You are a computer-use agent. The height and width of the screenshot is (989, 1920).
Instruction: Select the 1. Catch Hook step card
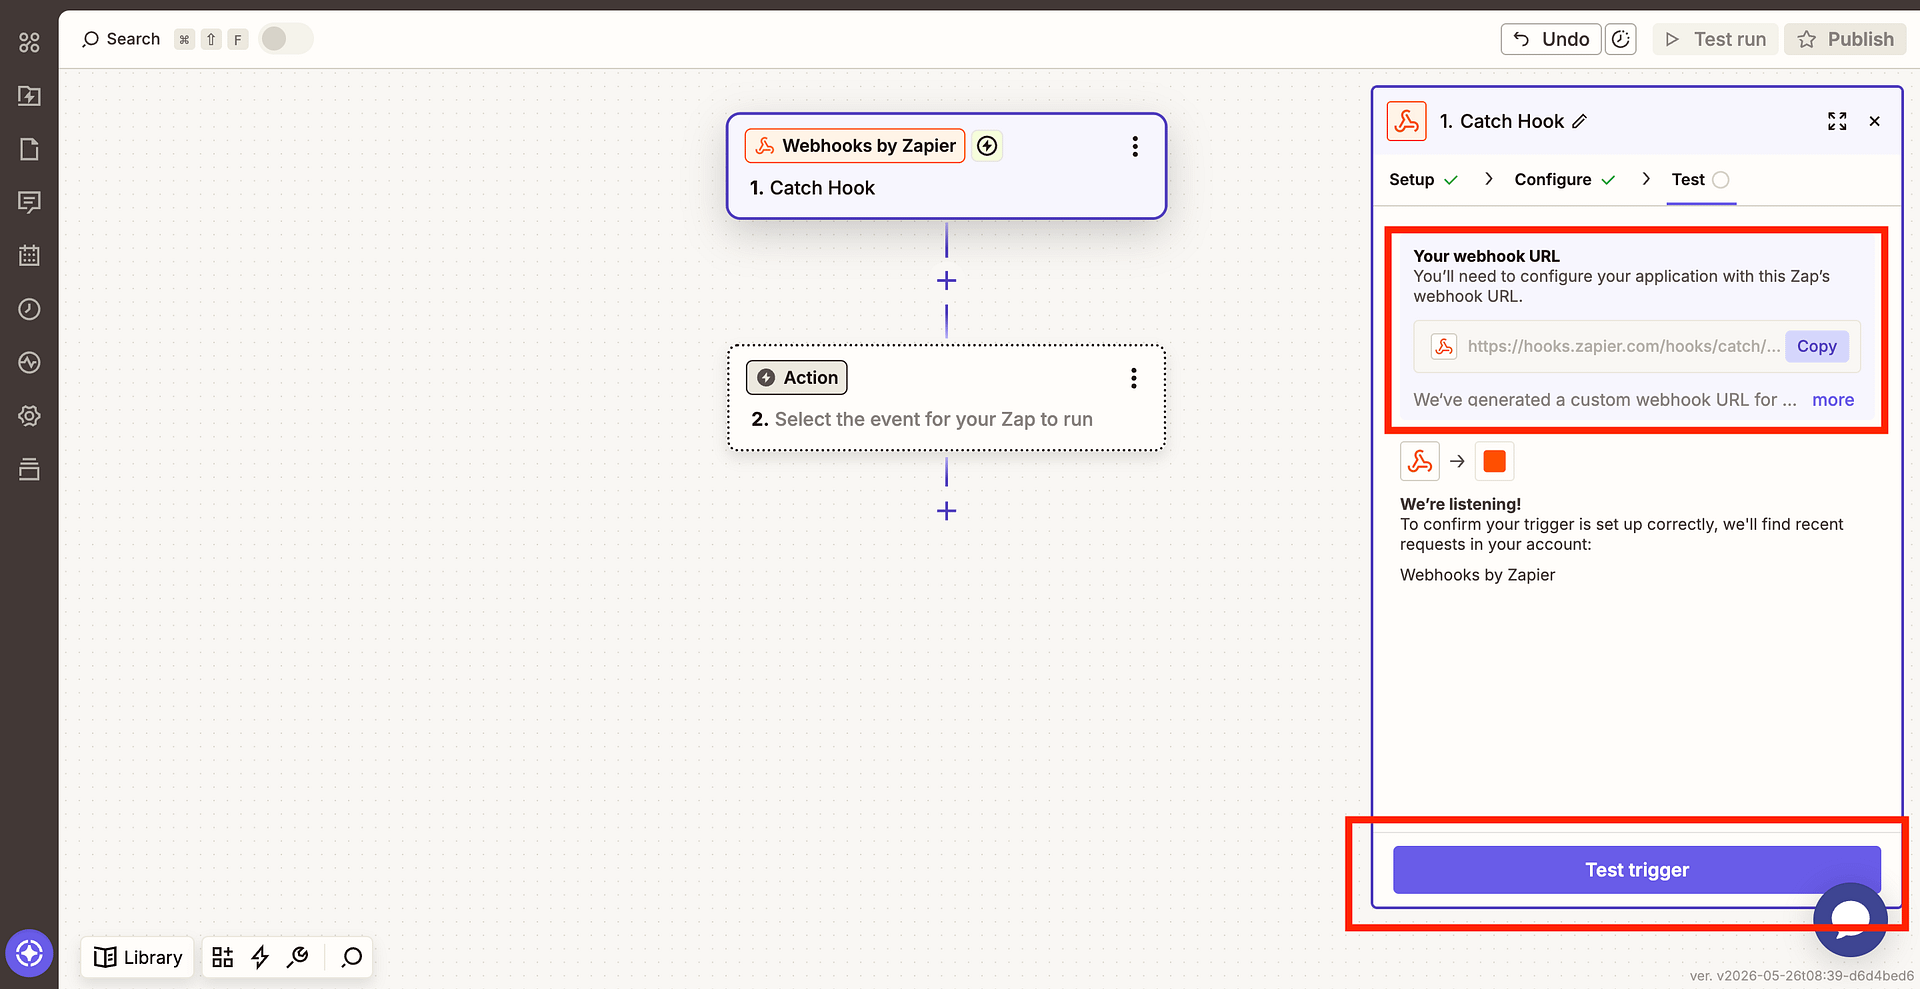(x=946, y=166)
